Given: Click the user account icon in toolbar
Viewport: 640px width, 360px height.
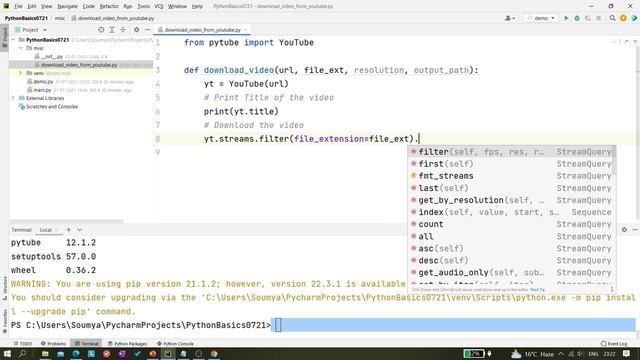Looking at the screenshot, I should (509, 18).
